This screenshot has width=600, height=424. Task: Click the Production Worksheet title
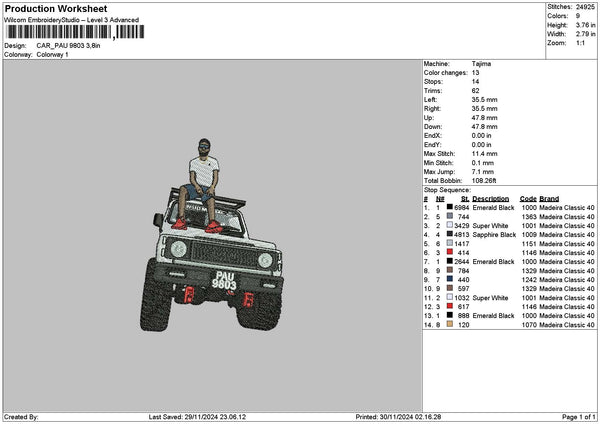pyautogui.click(x=56, y=9)
